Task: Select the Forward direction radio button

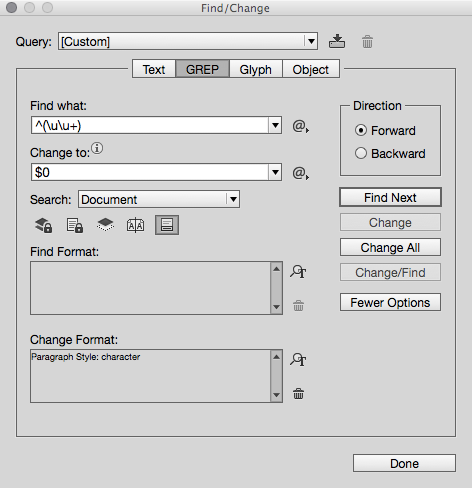Action: point(361,130)
